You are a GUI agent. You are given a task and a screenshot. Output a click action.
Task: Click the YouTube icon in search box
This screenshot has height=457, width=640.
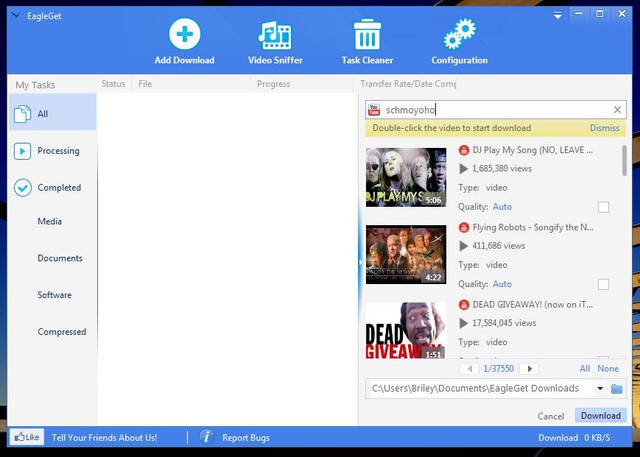374,110
